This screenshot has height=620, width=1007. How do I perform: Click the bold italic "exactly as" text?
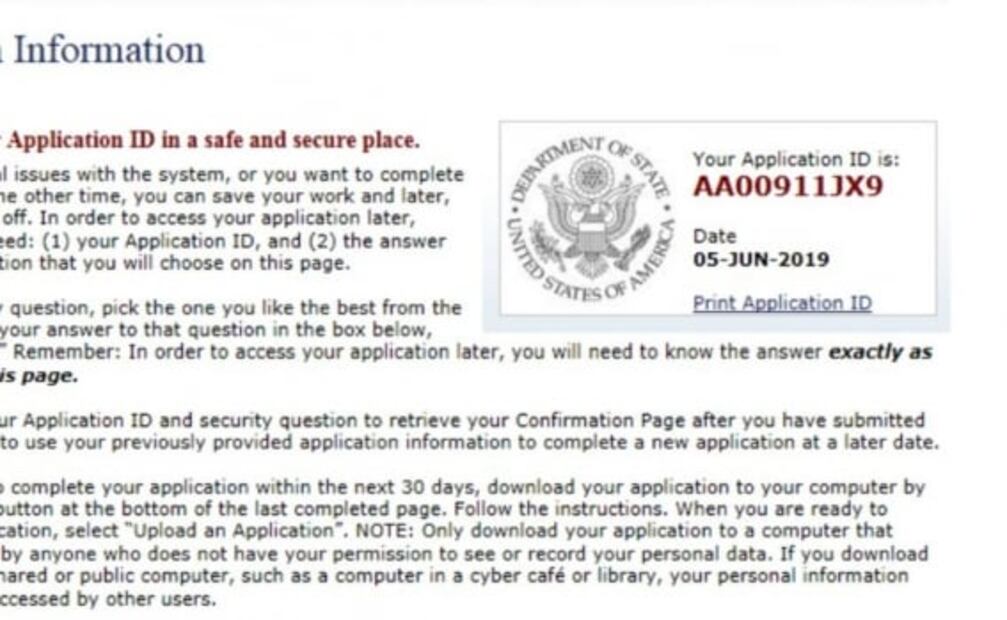tap(880, 352)
